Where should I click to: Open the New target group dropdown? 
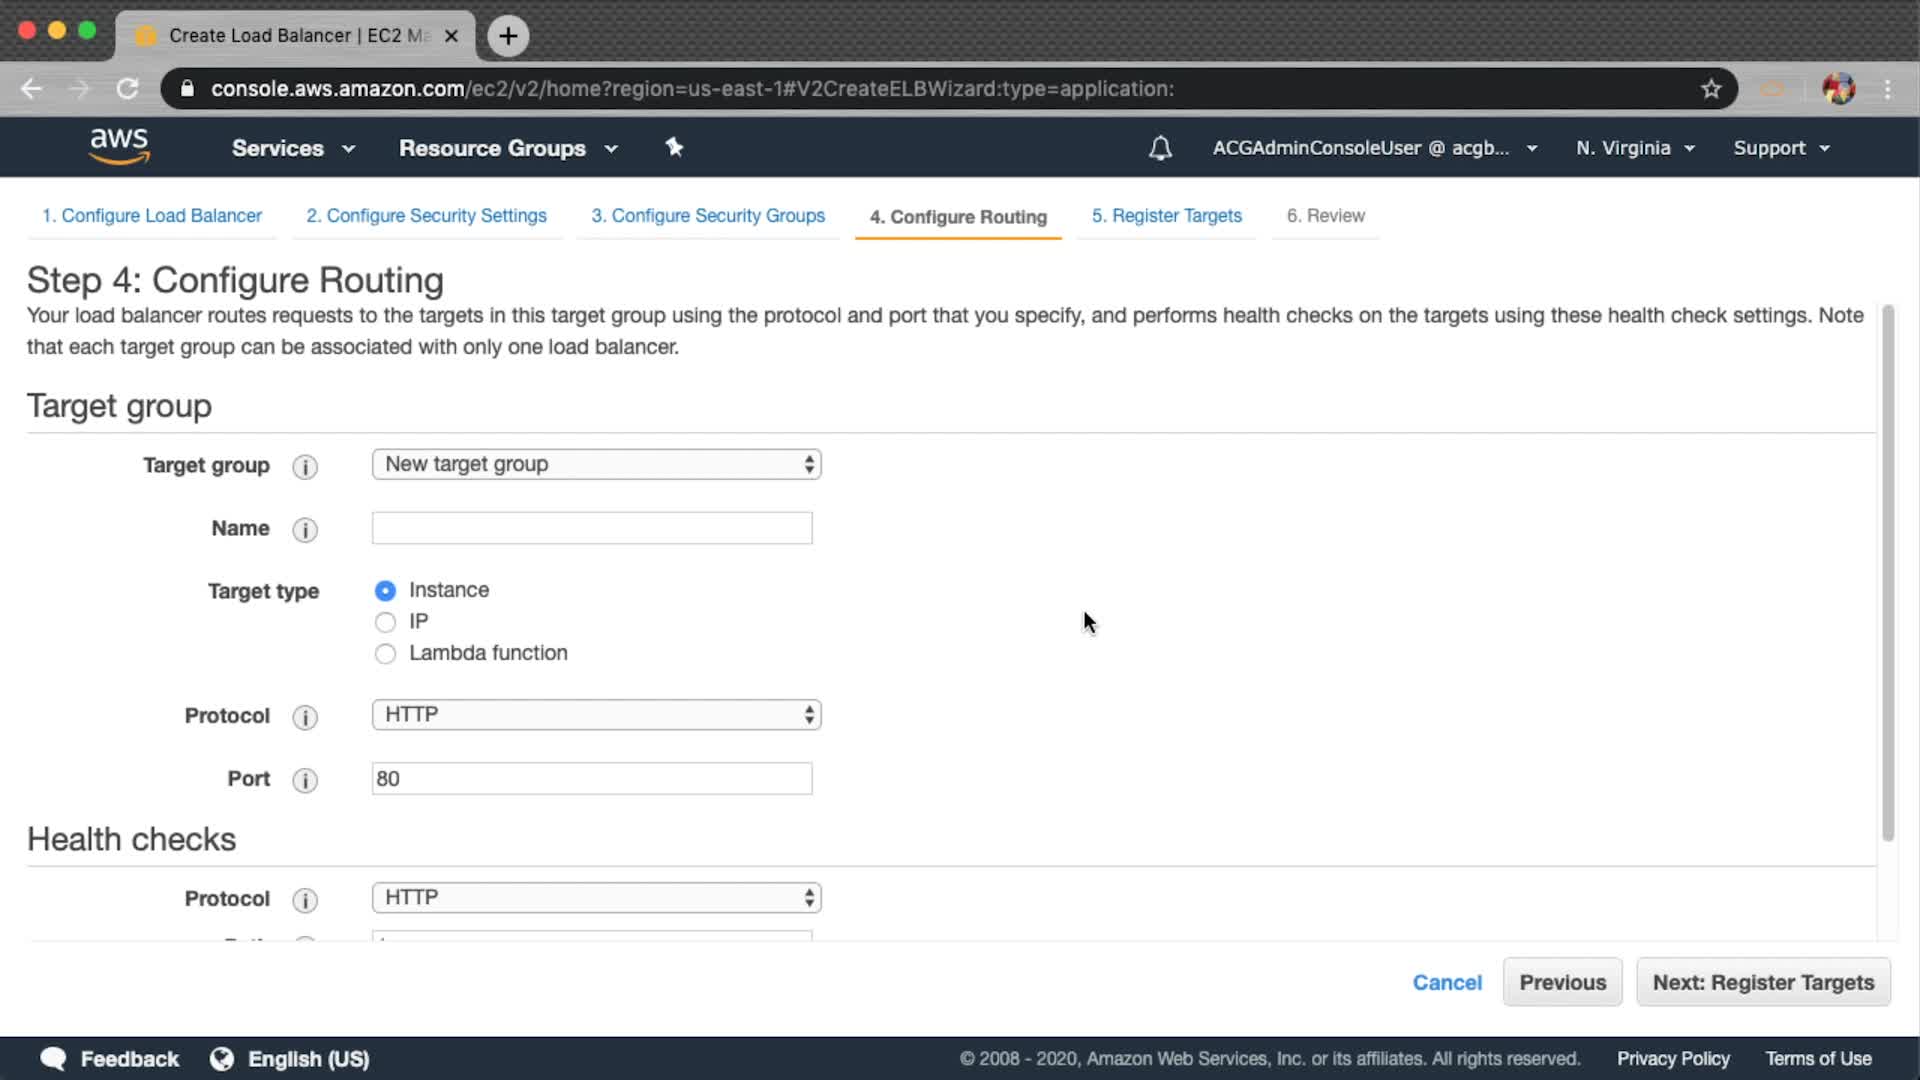pyautogui.click(x=596, y=464)
